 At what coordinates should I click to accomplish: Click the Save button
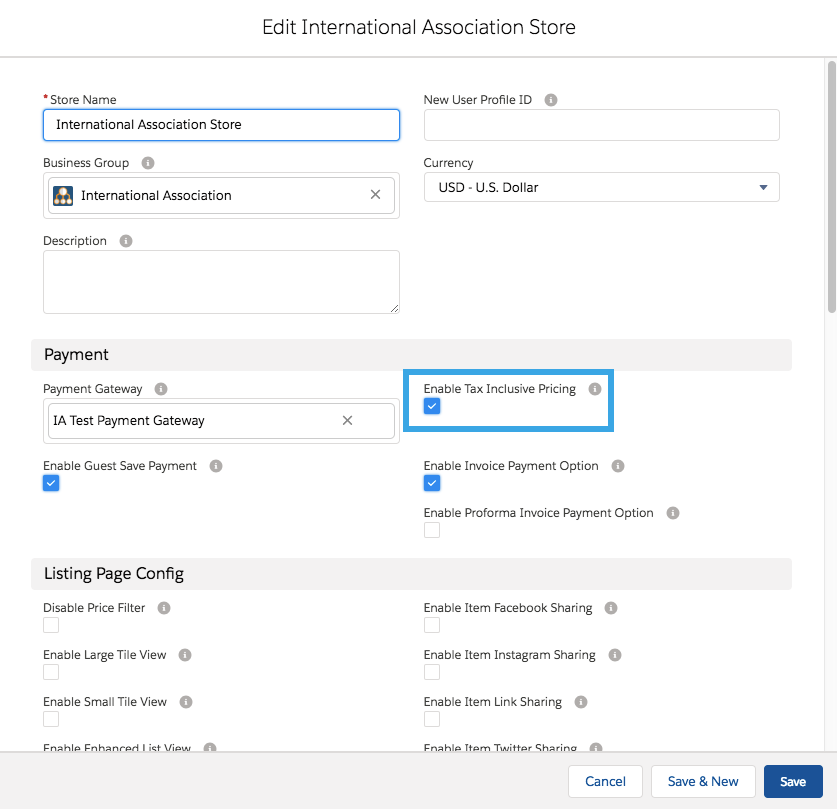point(792,781)
